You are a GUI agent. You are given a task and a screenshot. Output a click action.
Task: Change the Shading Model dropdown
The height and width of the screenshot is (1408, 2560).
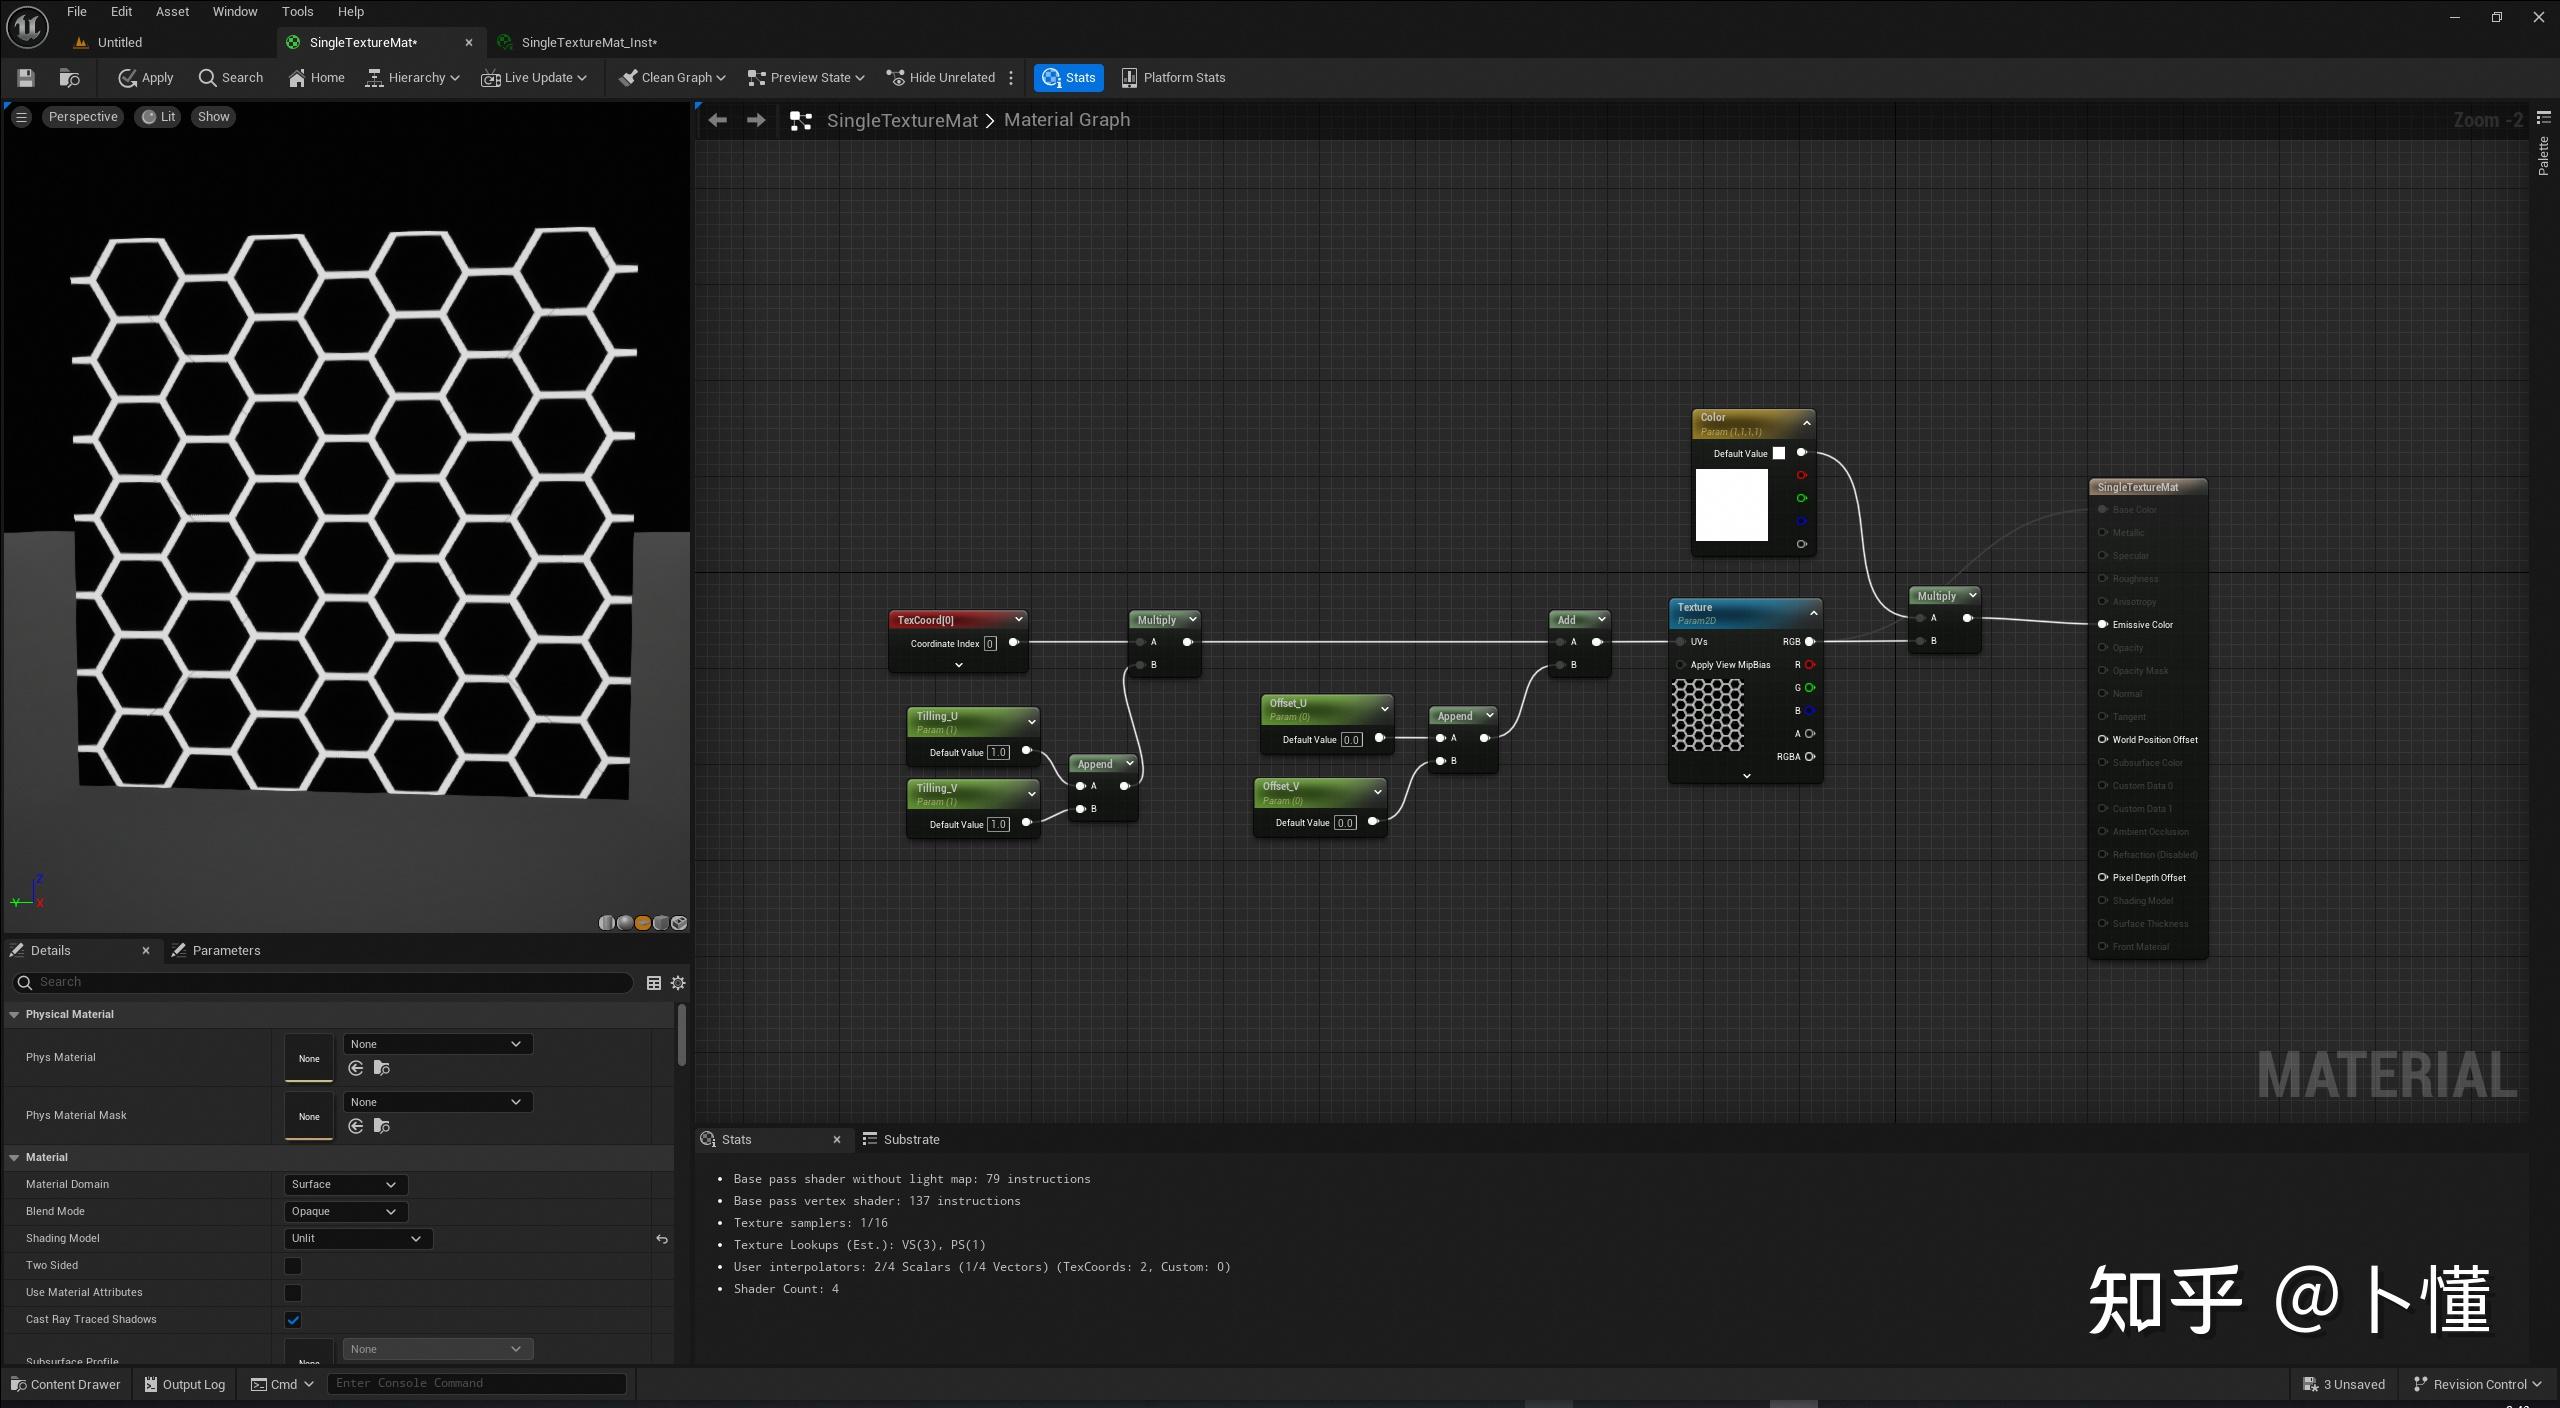coord(357,1238)
